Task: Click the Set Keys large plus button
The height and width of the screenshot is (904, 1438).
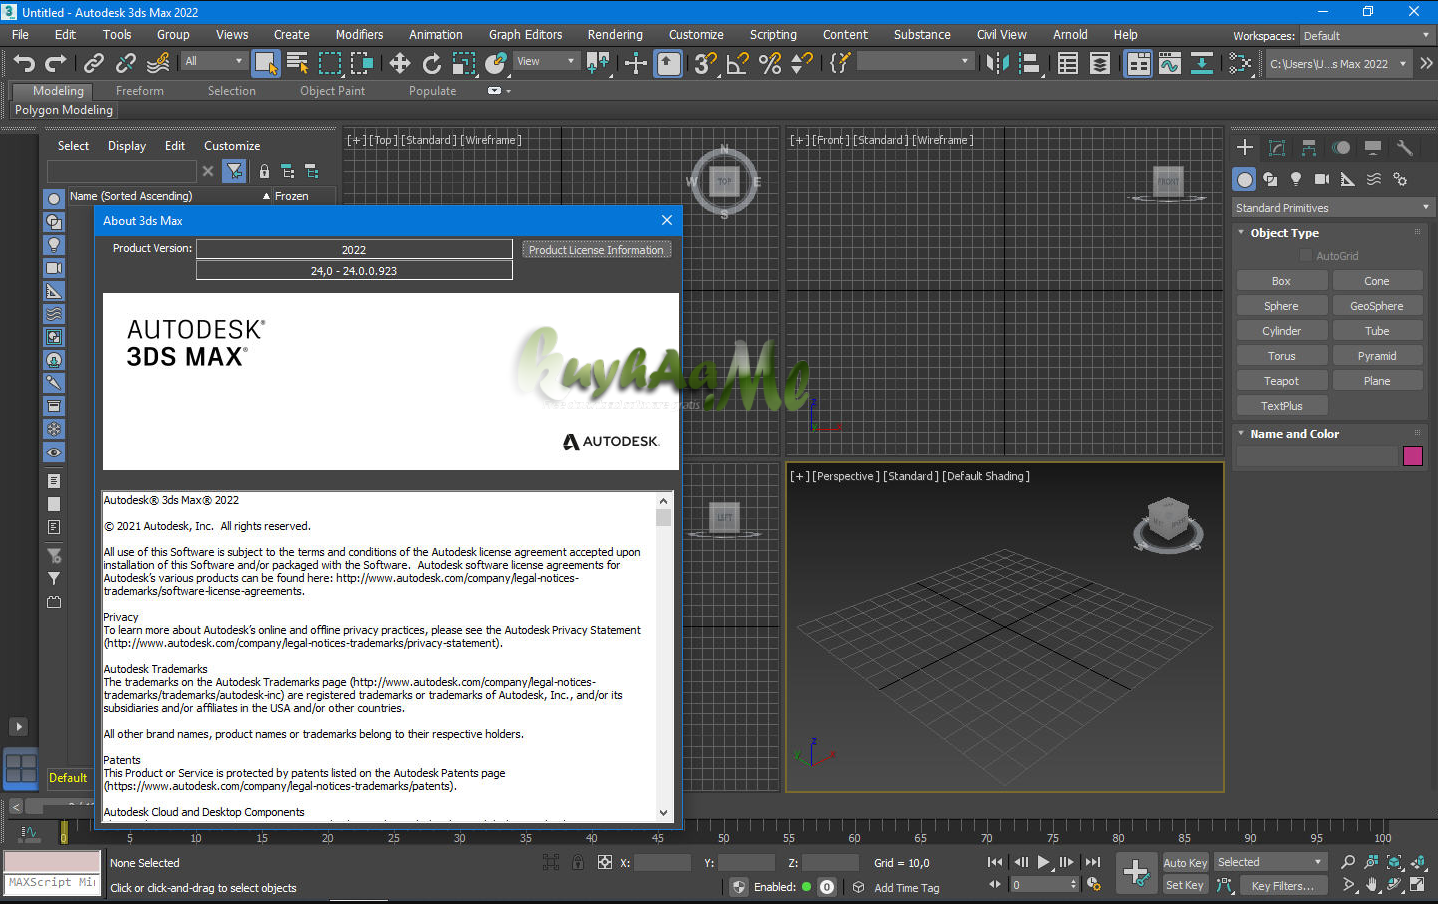Action: click(x=1135, y=872)
